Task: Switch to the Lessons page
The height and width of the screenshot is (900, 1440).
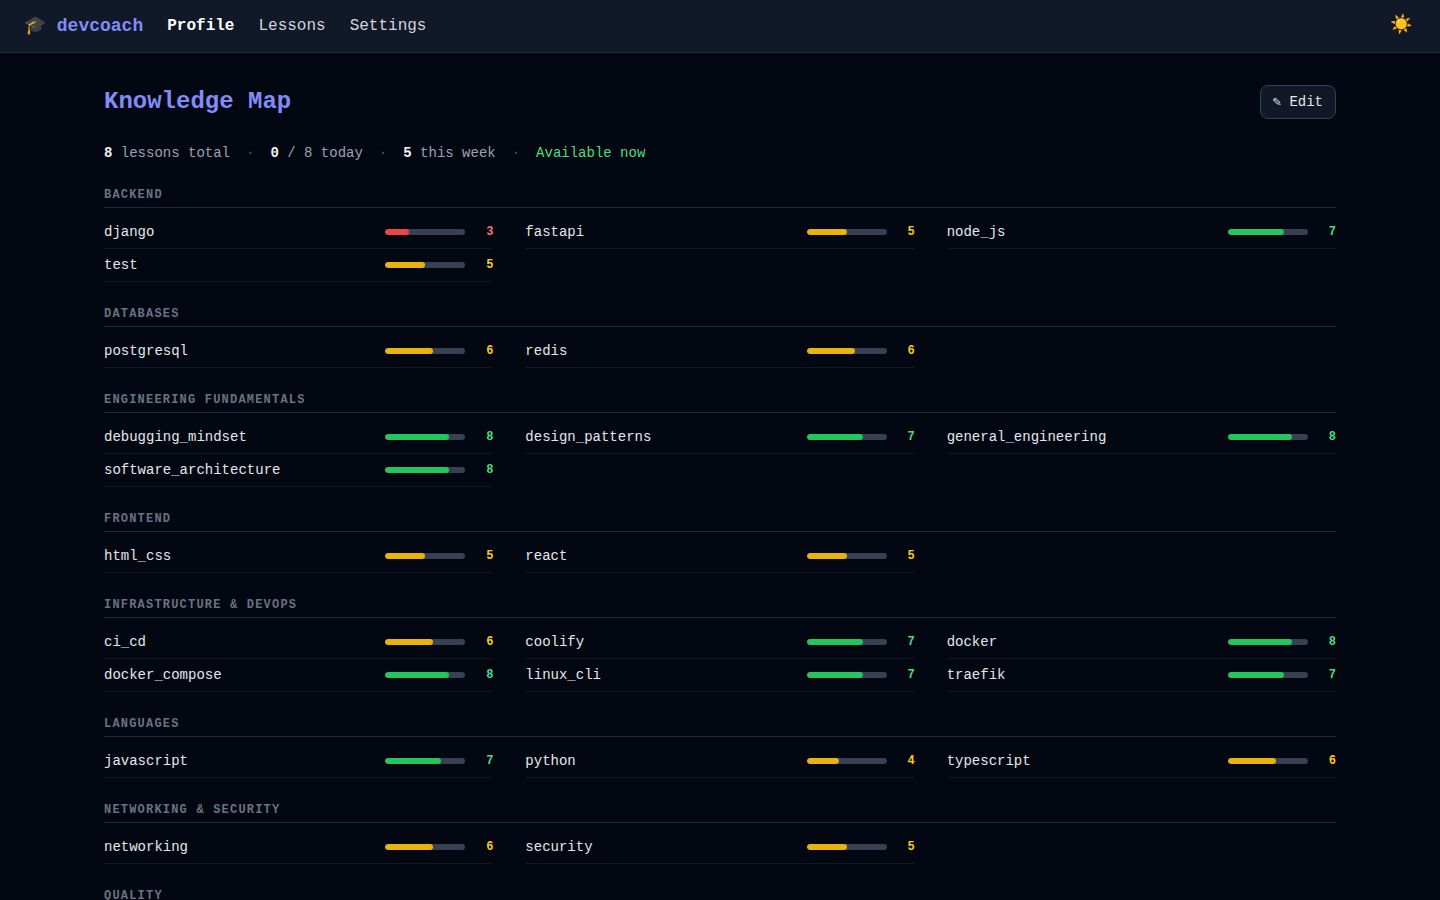Action: [292, 25]
